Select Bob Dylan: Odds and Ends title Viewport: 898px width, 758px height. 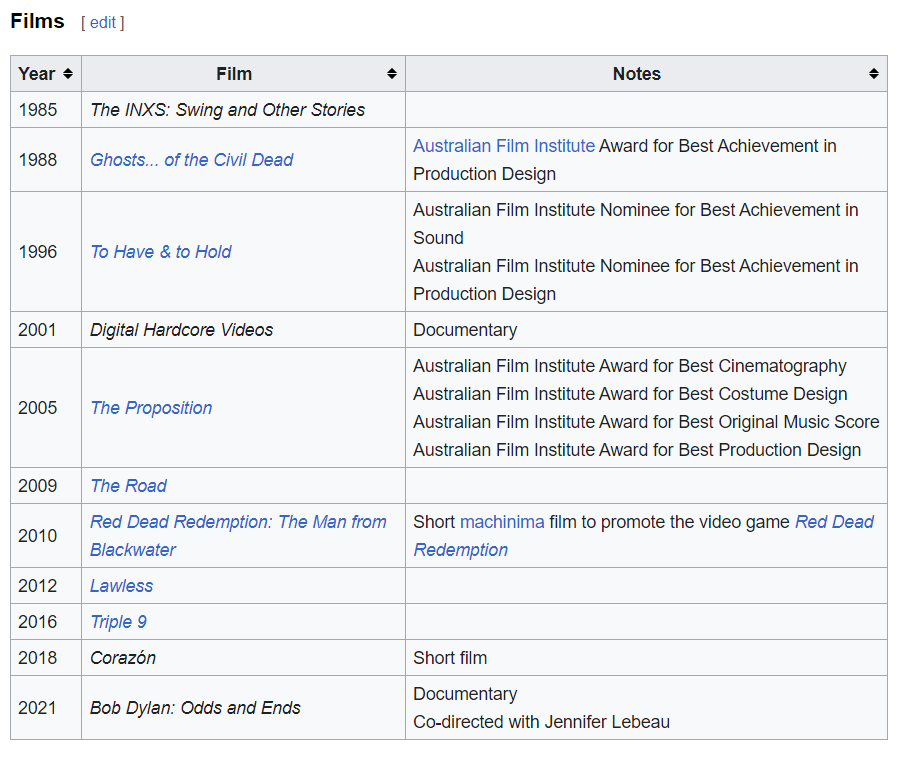click(x=195, y=708)
